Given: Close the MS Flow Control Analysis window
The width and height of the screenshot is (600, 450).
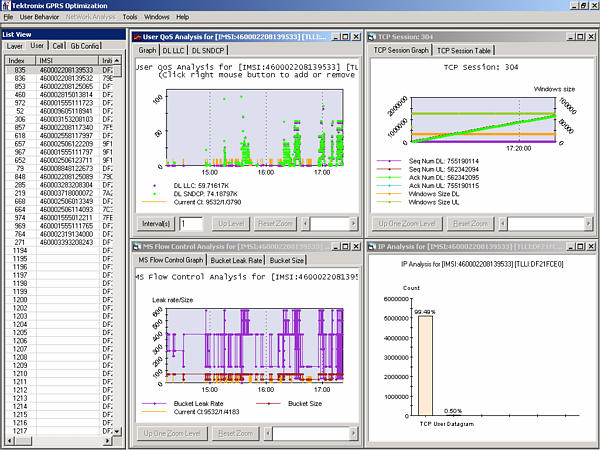Looking at the screenshot, I should 356,247.
